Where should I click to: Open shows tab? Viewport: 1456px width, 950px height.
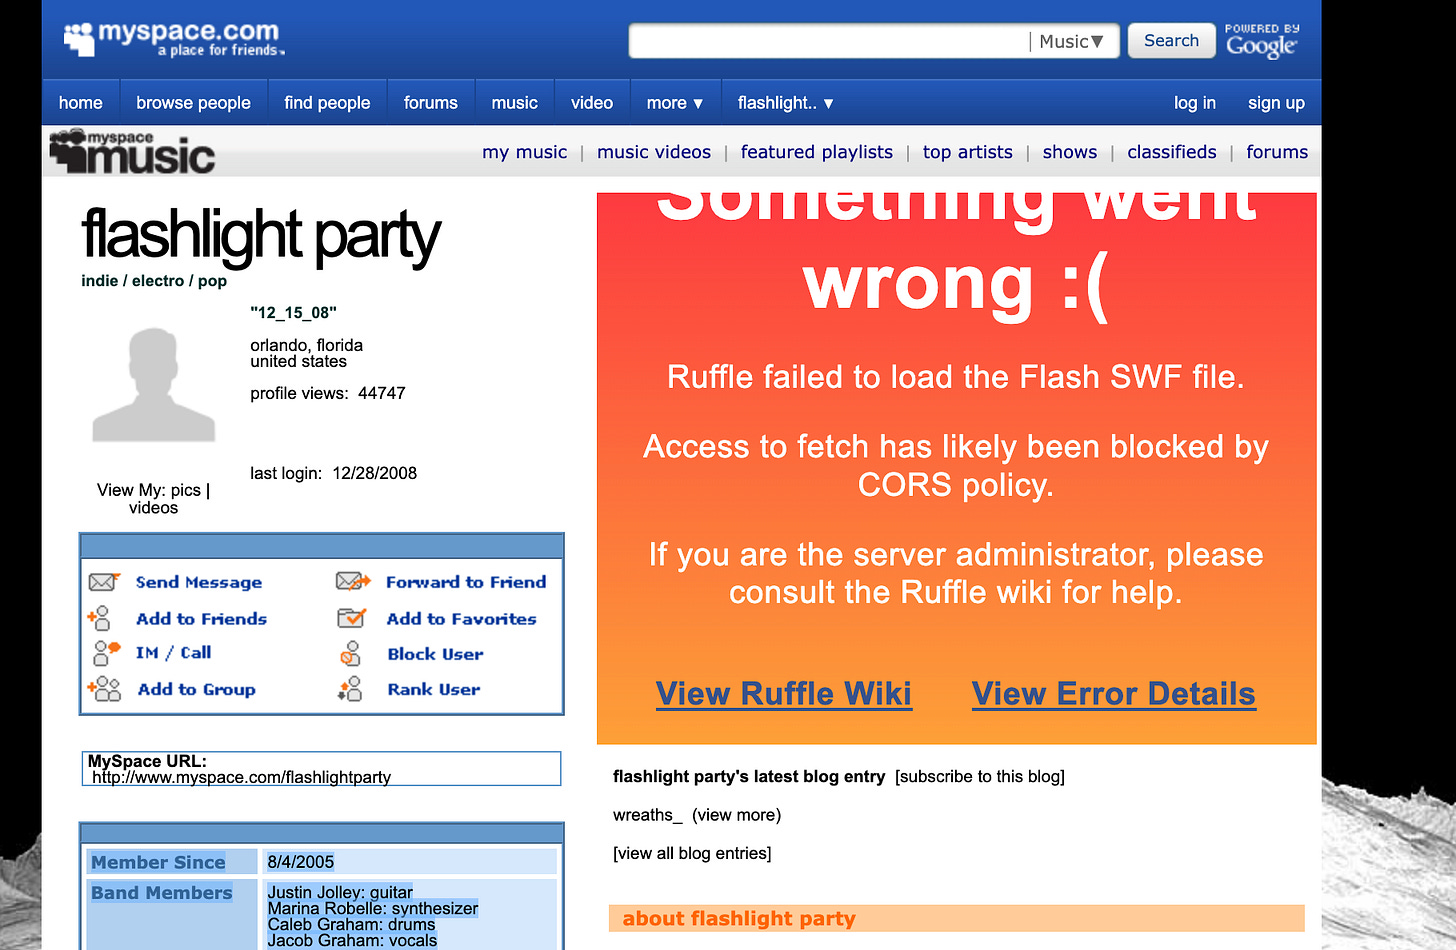1070,152
